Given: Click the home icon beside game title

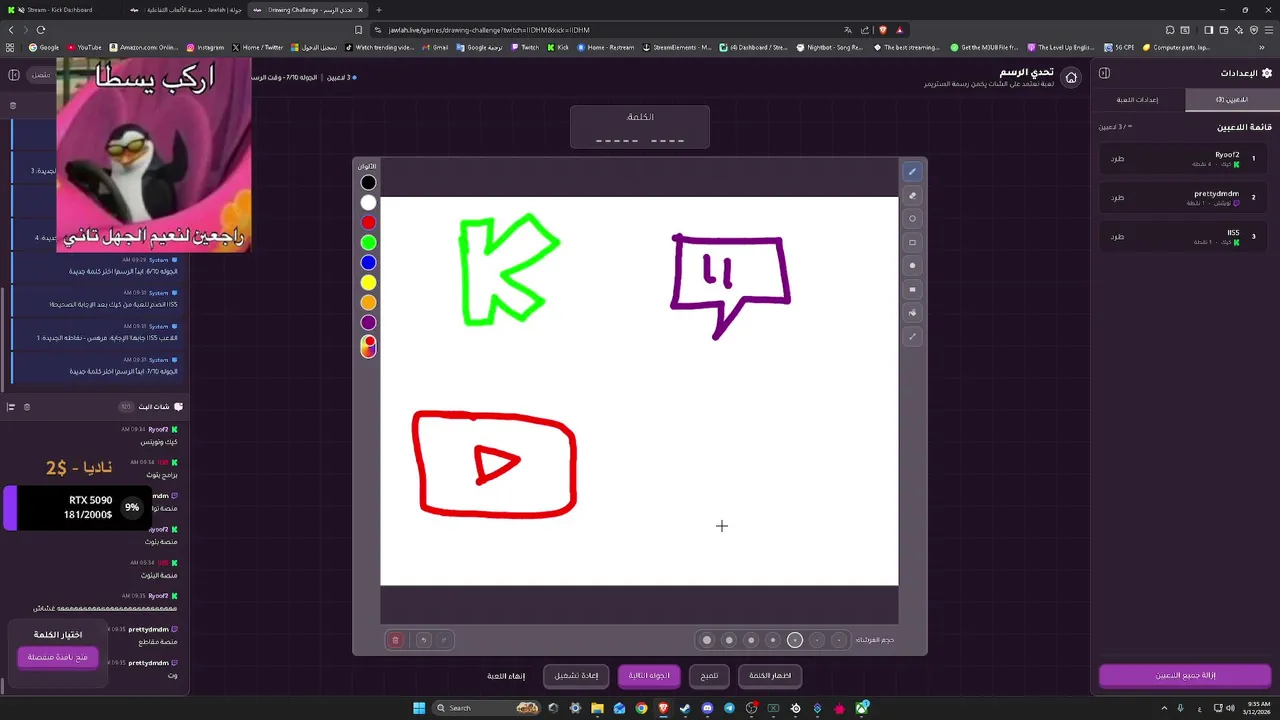Looking at the screenshot, I should [x=1071, y=78].
